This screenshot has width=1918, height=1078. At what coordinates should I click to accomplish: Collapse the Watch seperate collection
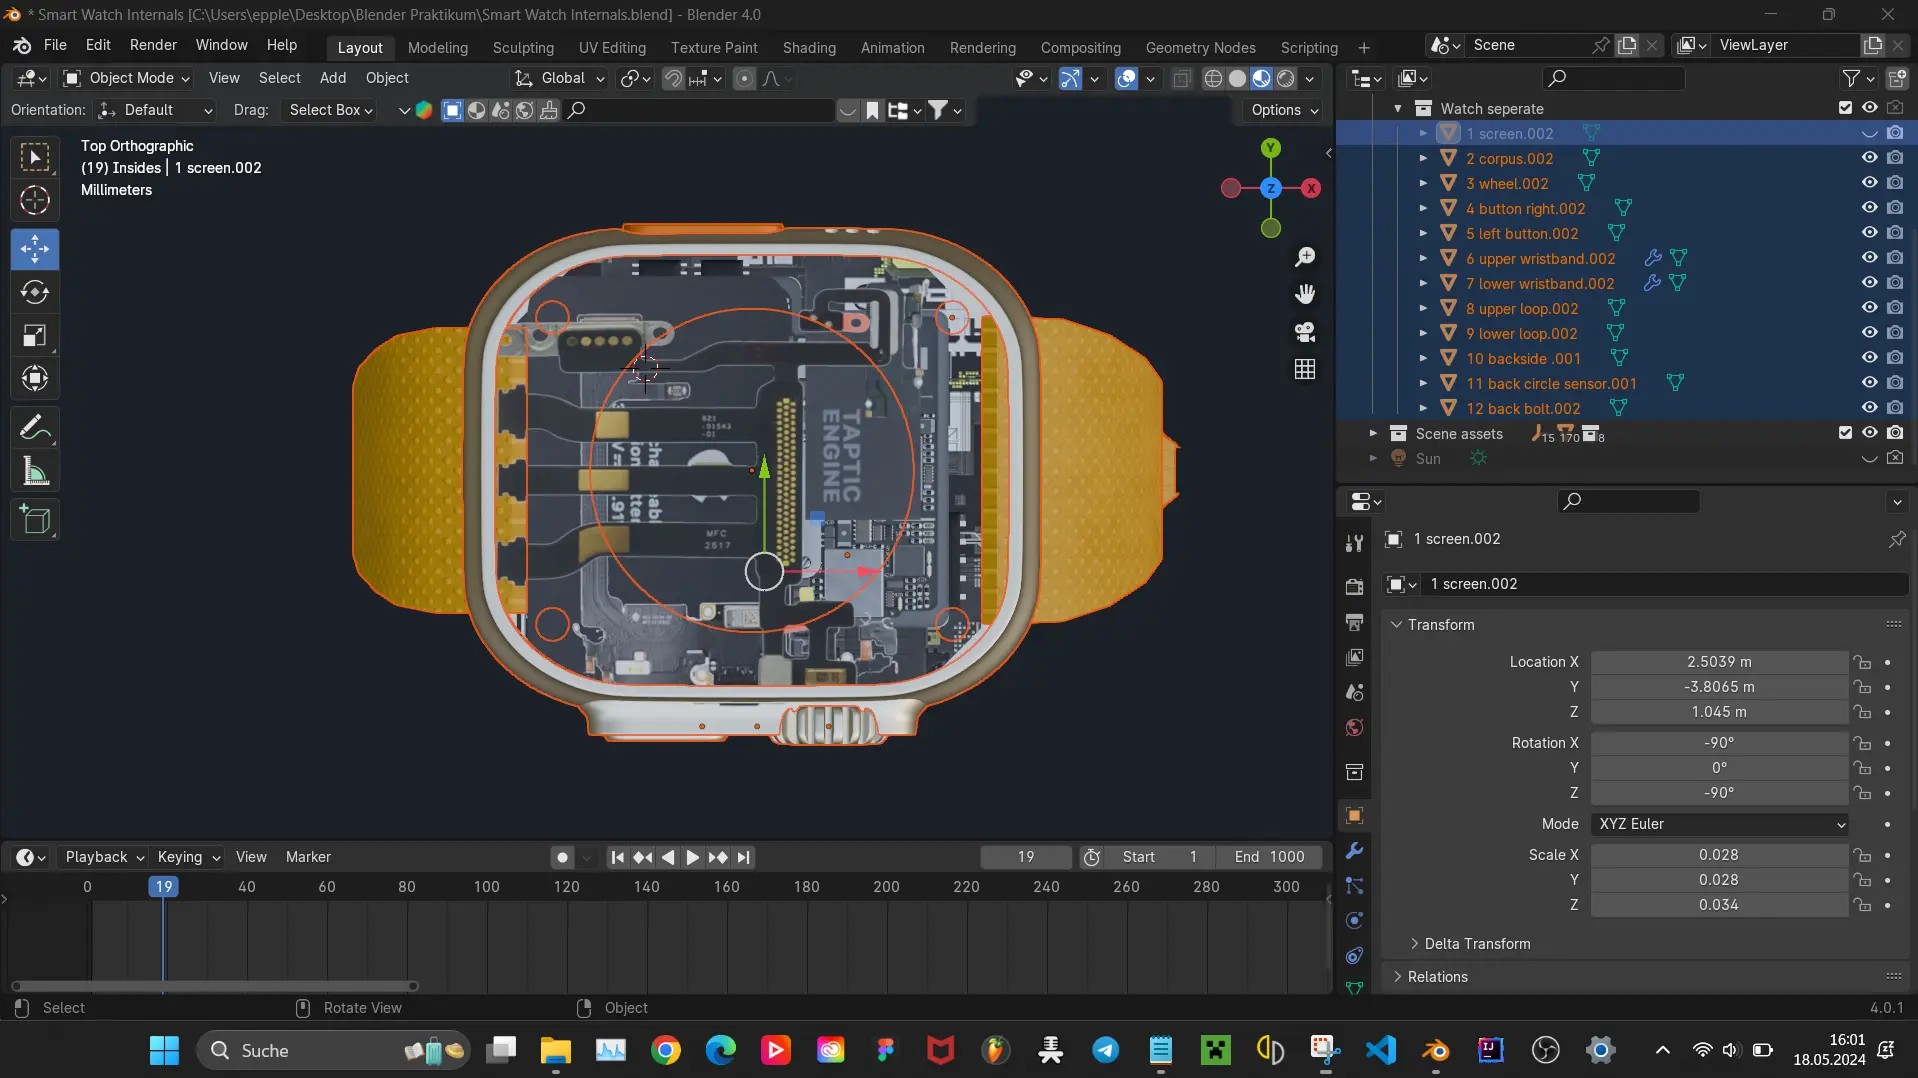click(1398, 108)
